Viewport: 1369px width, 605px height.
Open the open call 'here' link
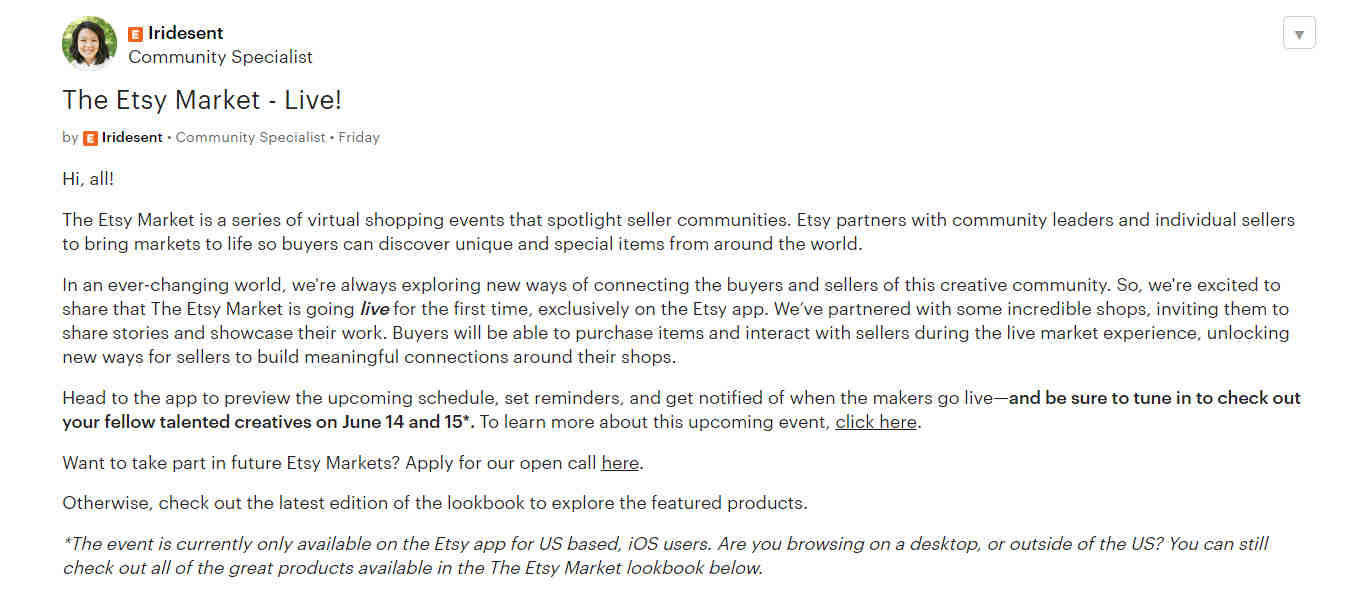[x=620, y=463]
